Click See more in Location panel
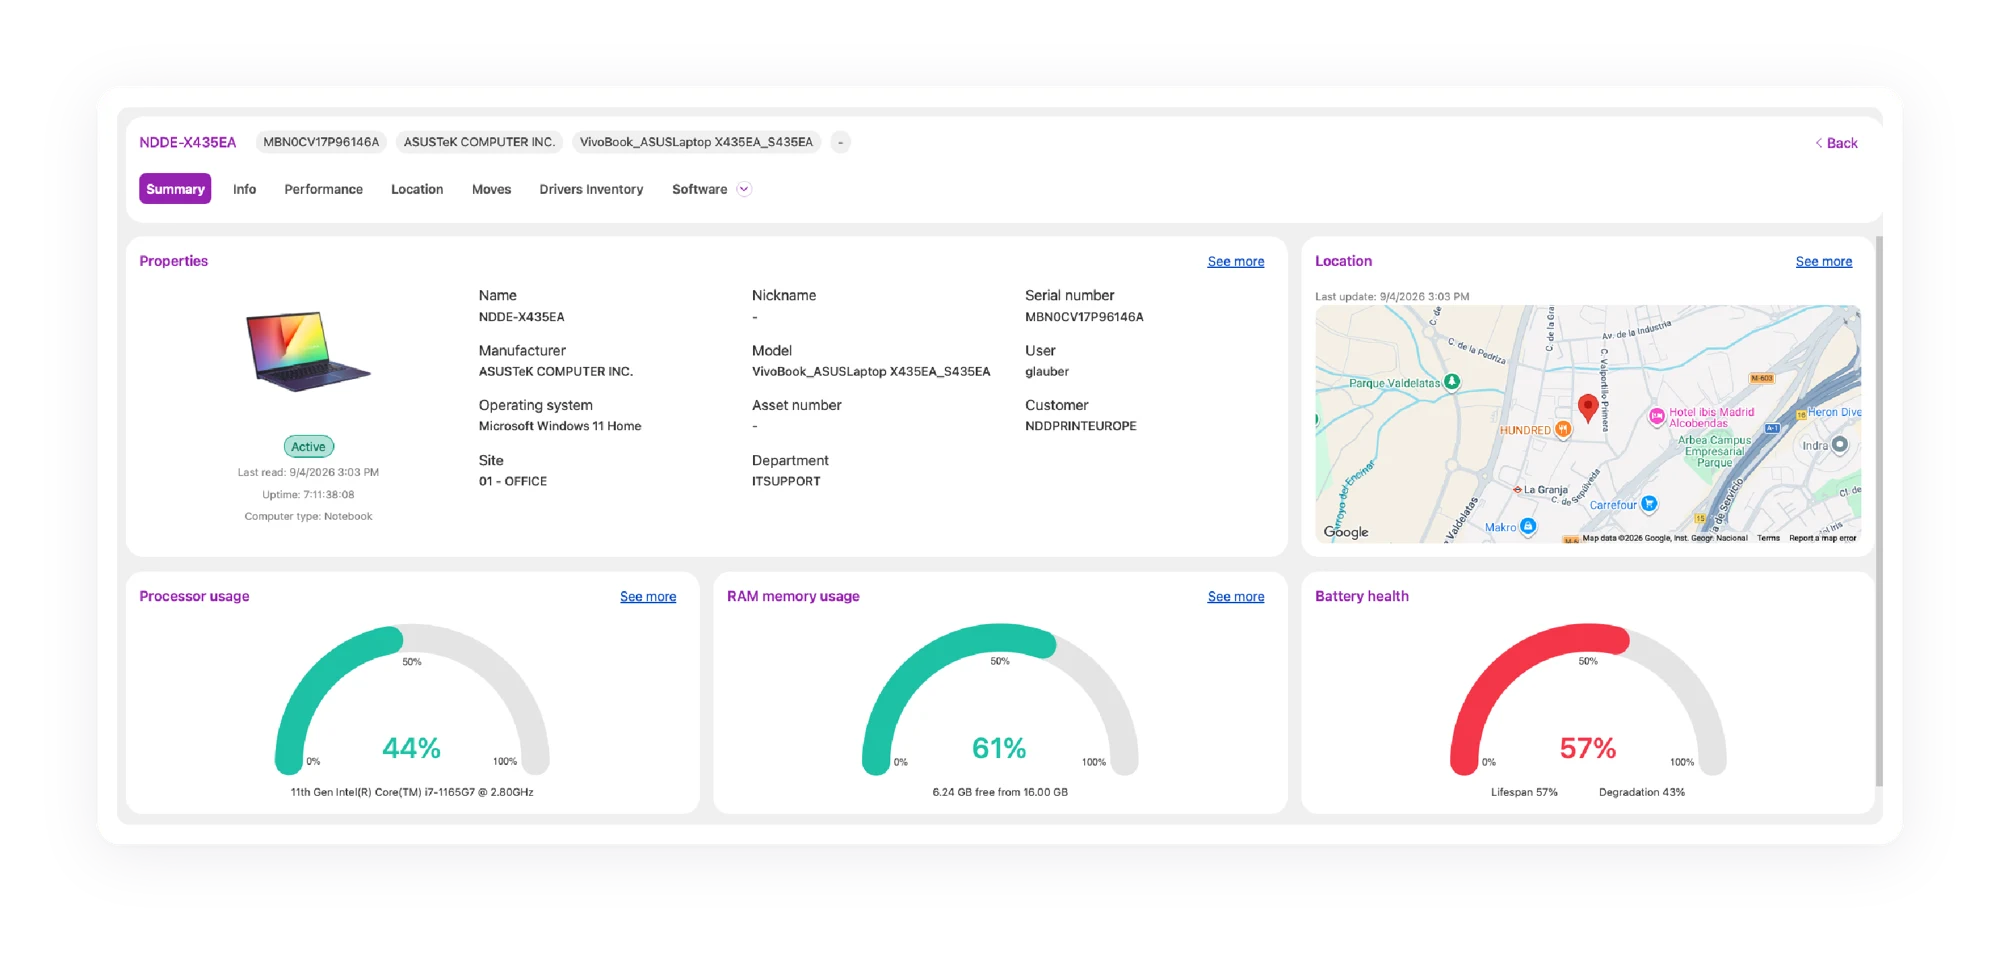This screenshot has height=954, width=2000. pyautogui.click(x=1824, y=261)
